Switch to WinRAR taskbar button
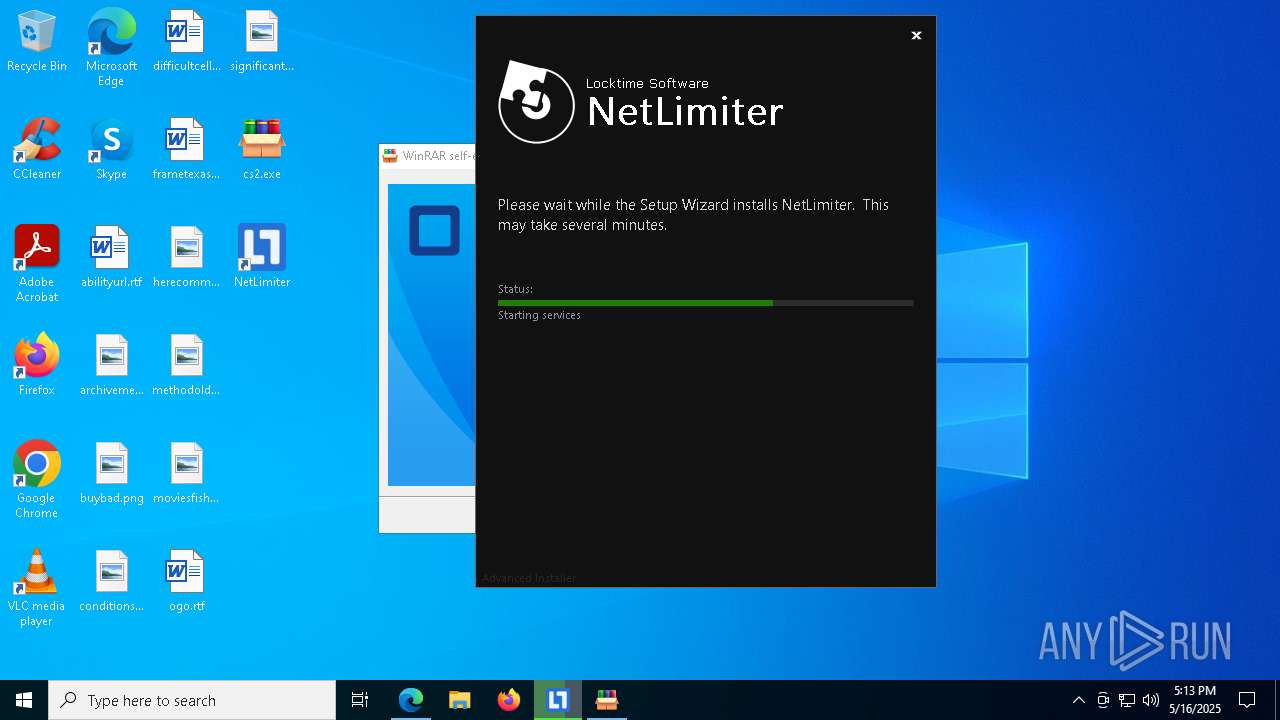The width and height of the screenshot is (1280, 720). point(606,700)
